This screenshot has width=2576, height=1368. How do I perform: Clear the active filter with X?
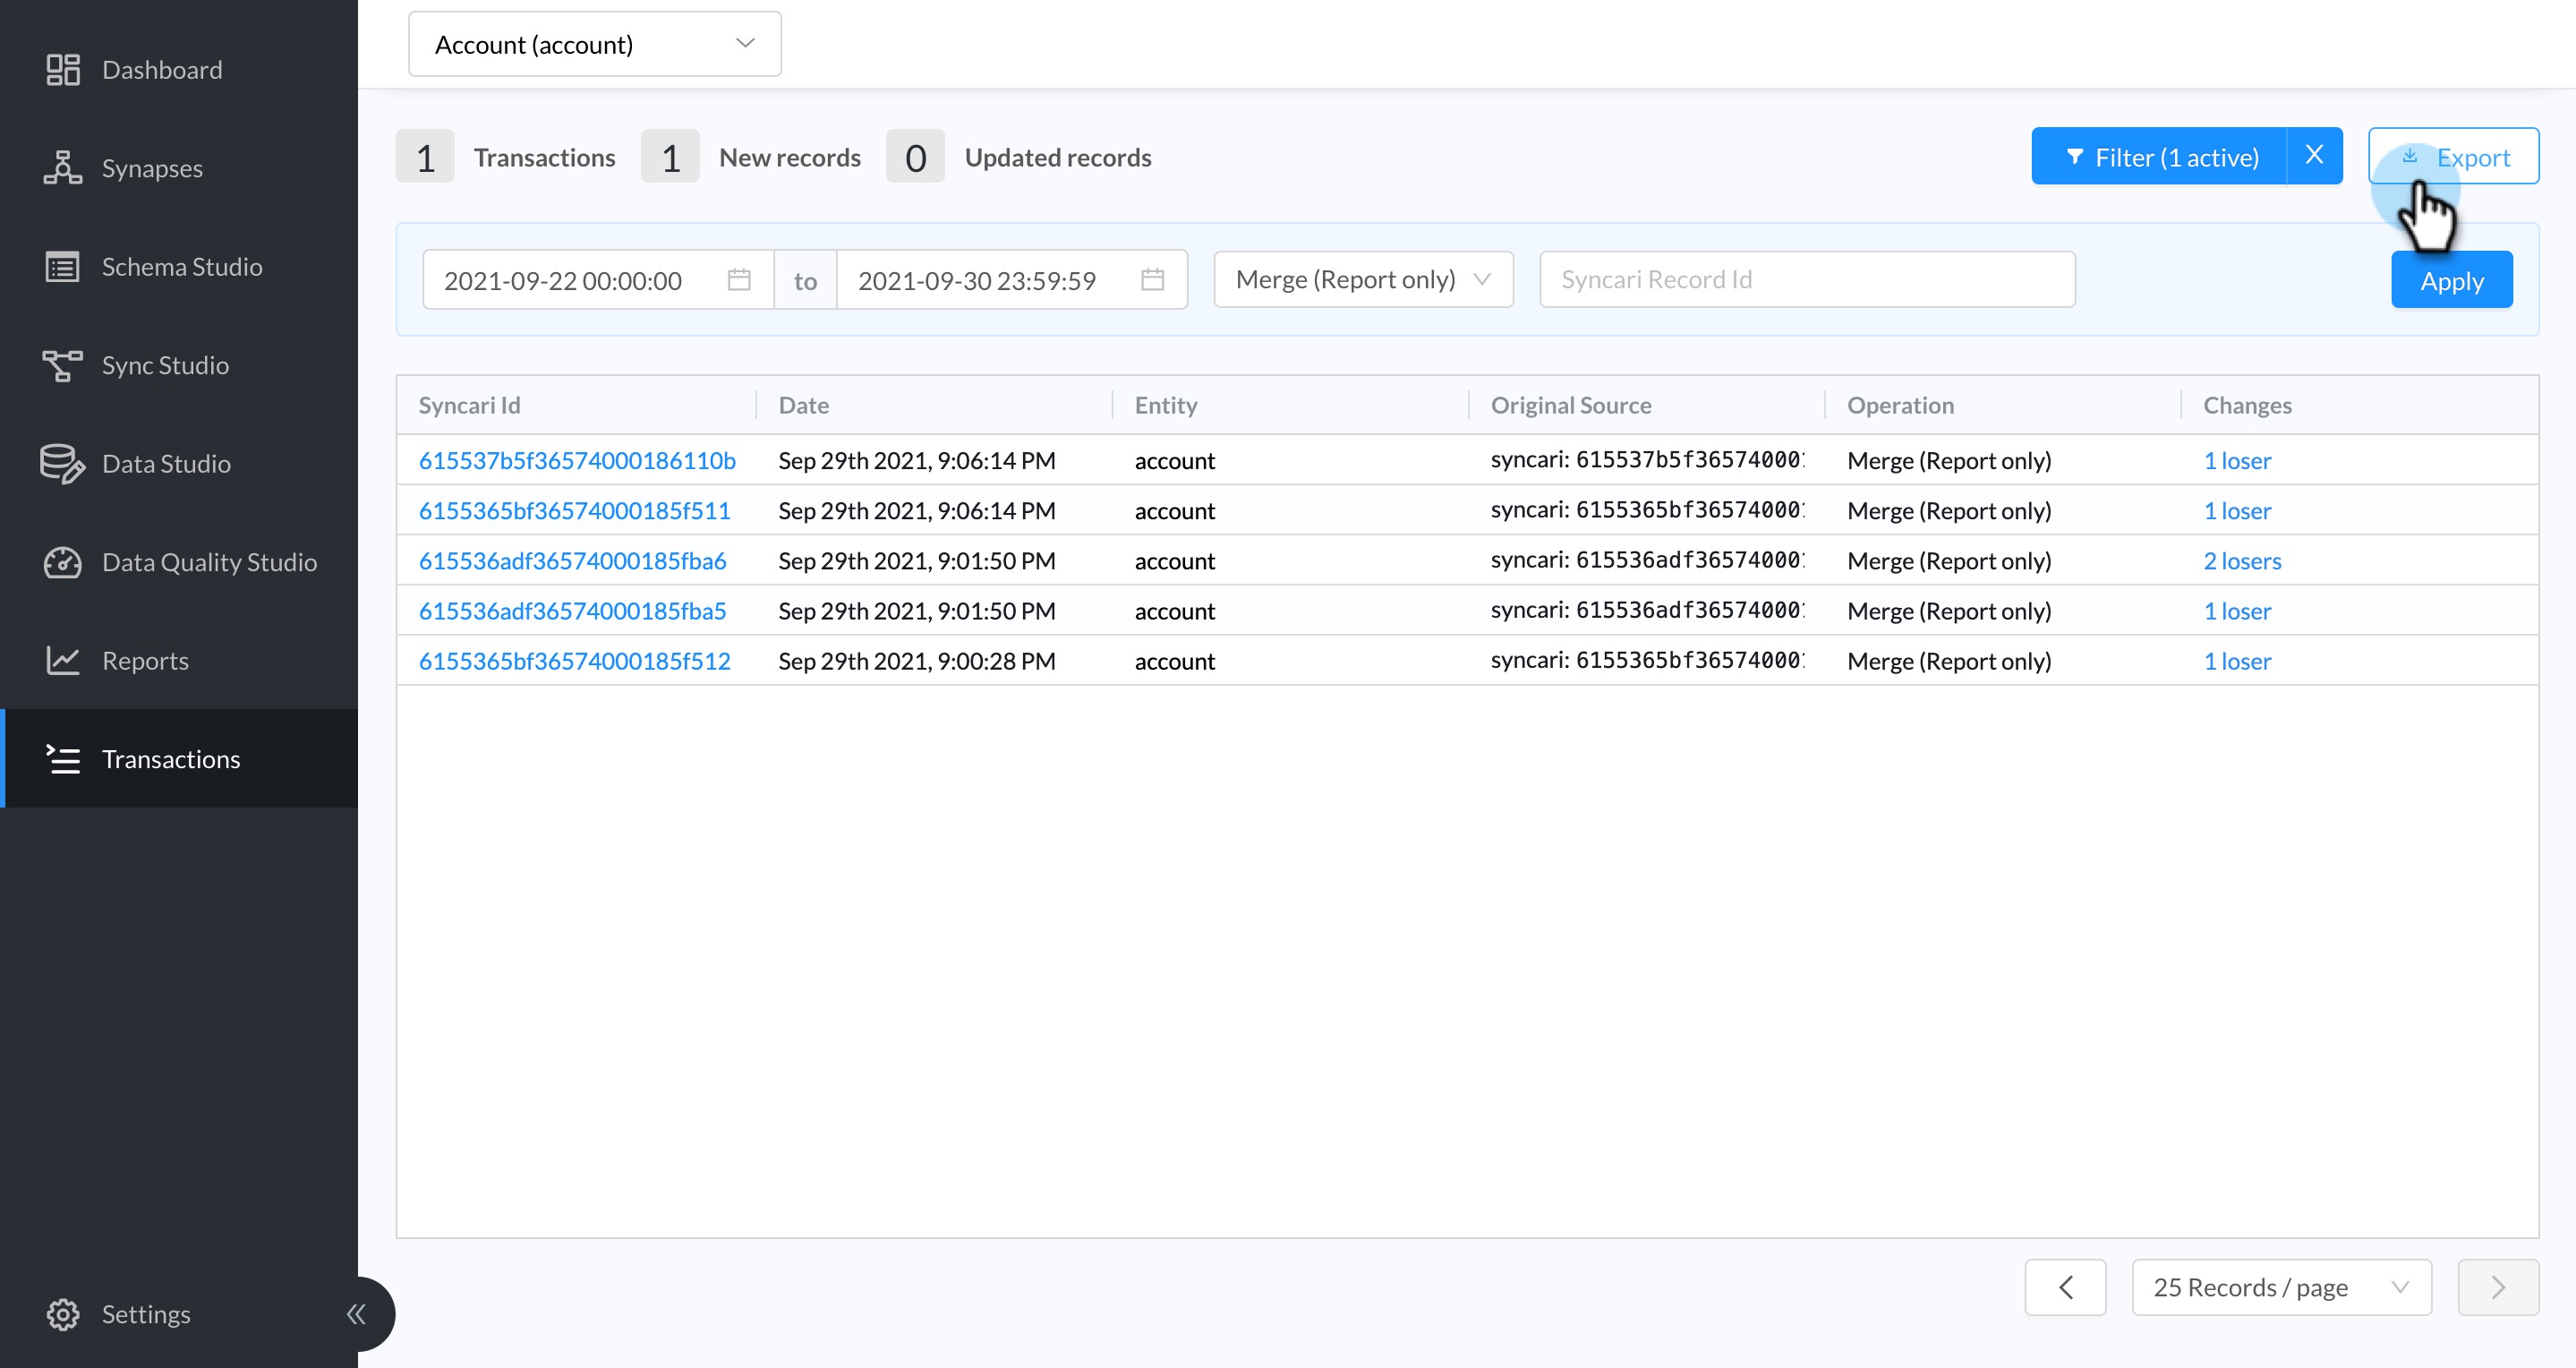tap(2314, 155)
